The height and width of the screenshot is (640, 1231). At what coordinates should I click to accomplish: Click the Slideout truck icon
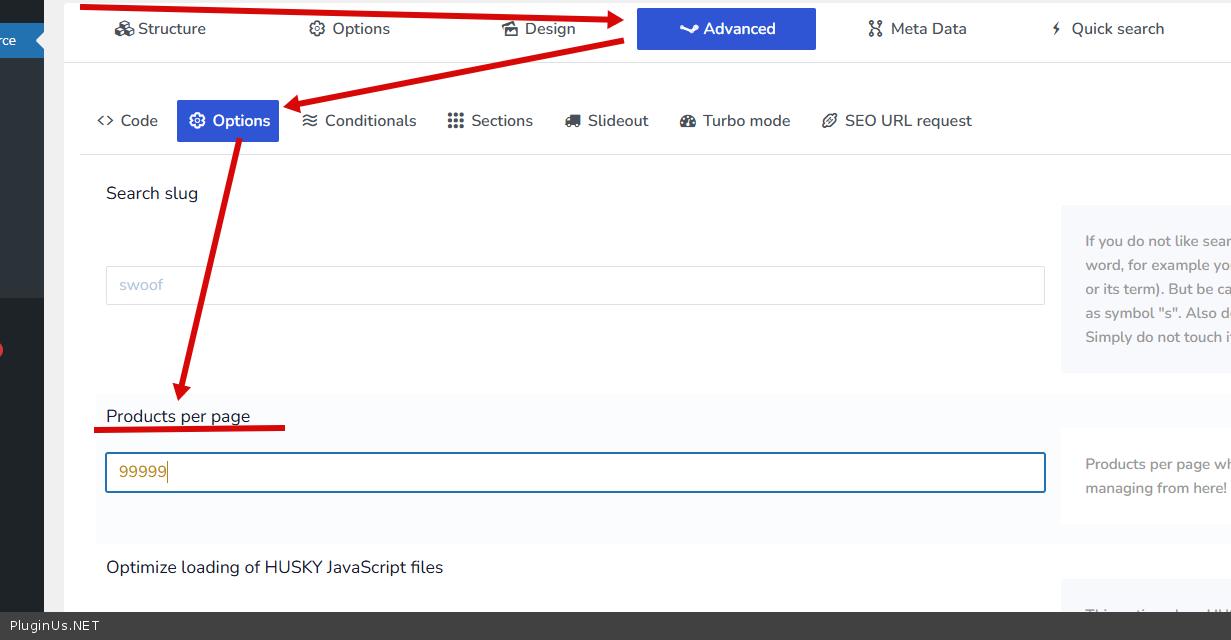tap(573, 121)
